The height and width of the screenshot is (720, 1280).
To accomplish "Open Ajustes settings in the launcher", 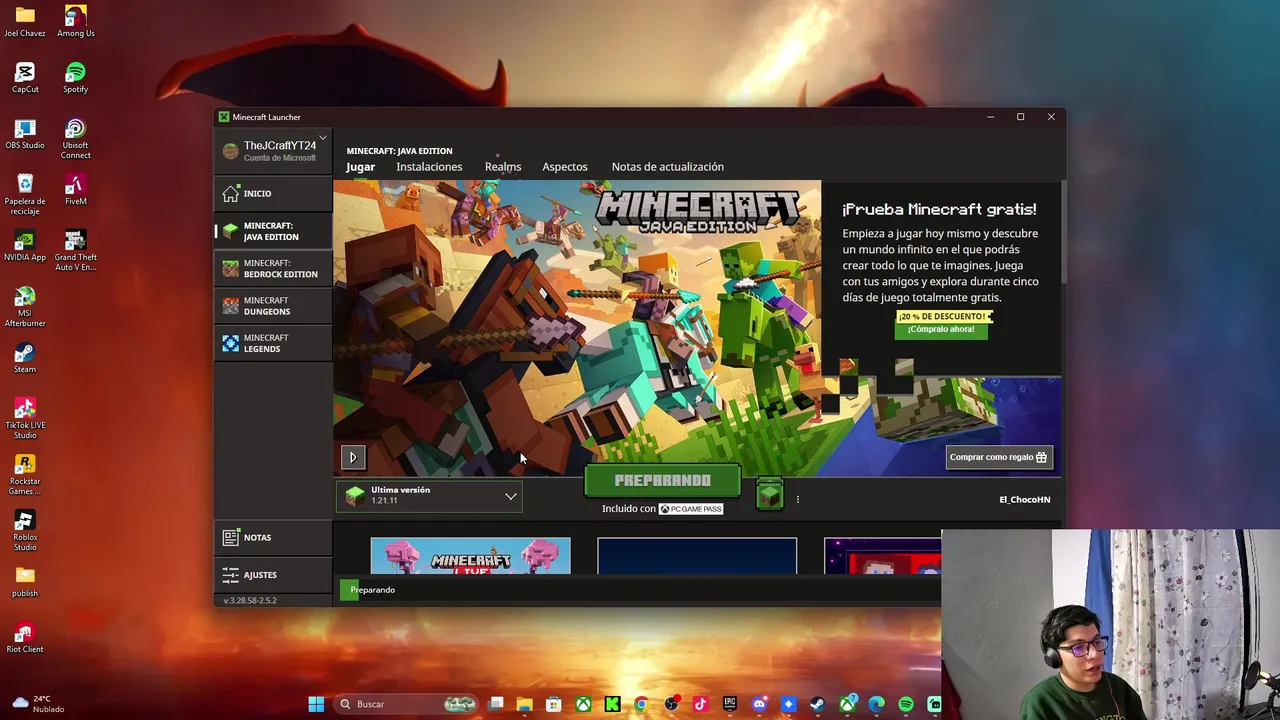I will click(x=272, y=574).
